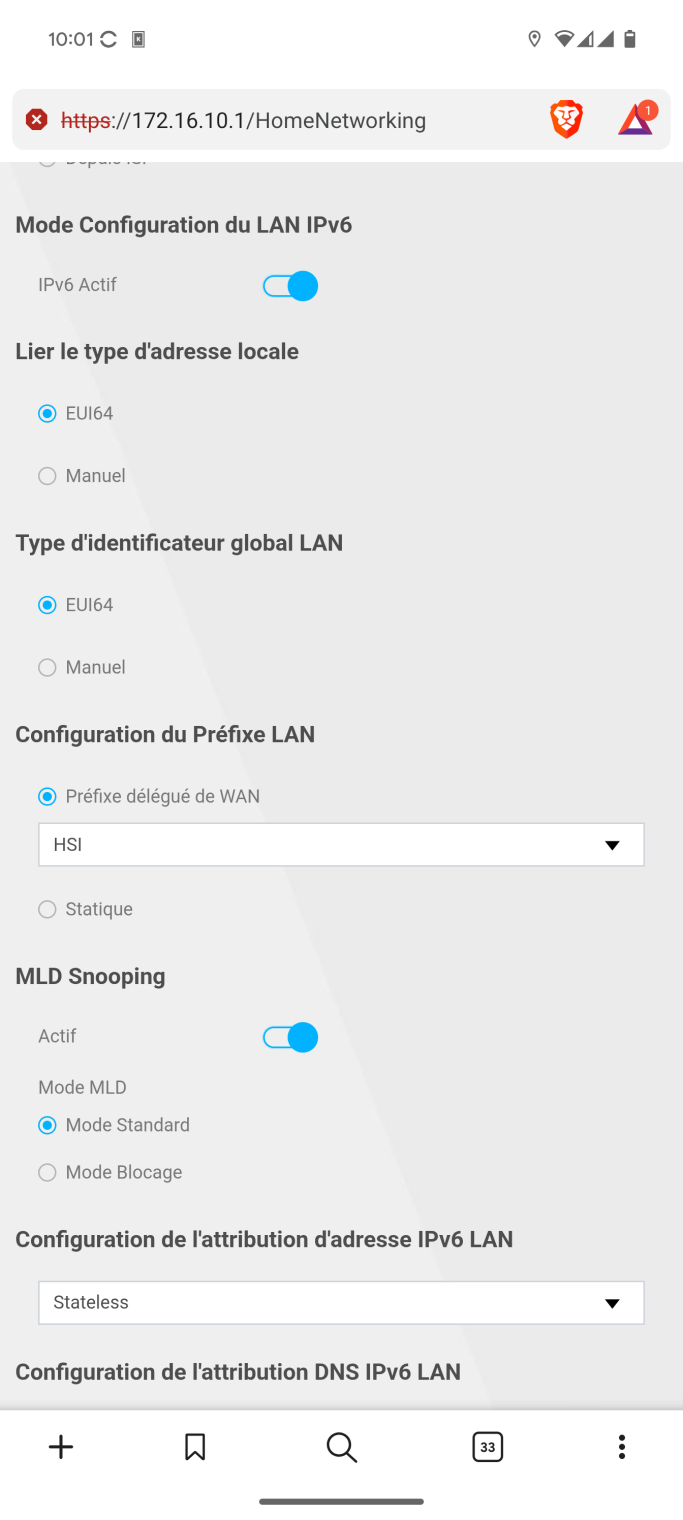Open the tab switcher showing 33 tabs
The image size is (683, 1520).
point(487,1446)
